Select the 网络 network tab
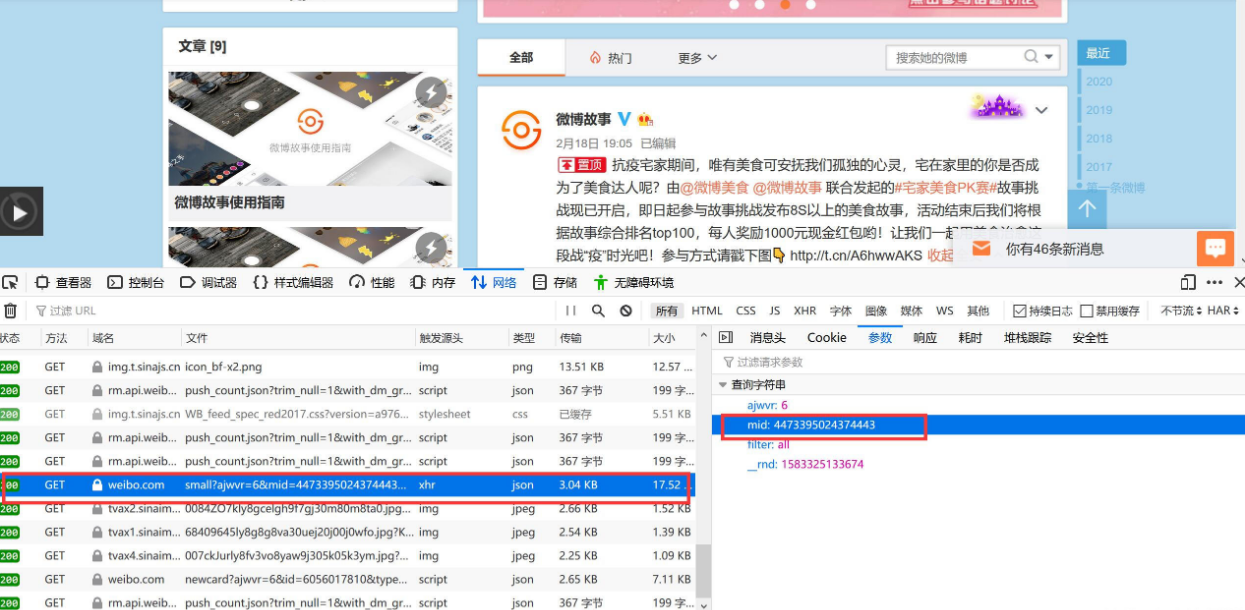The image size is (1245, 610). click(494, 282)
